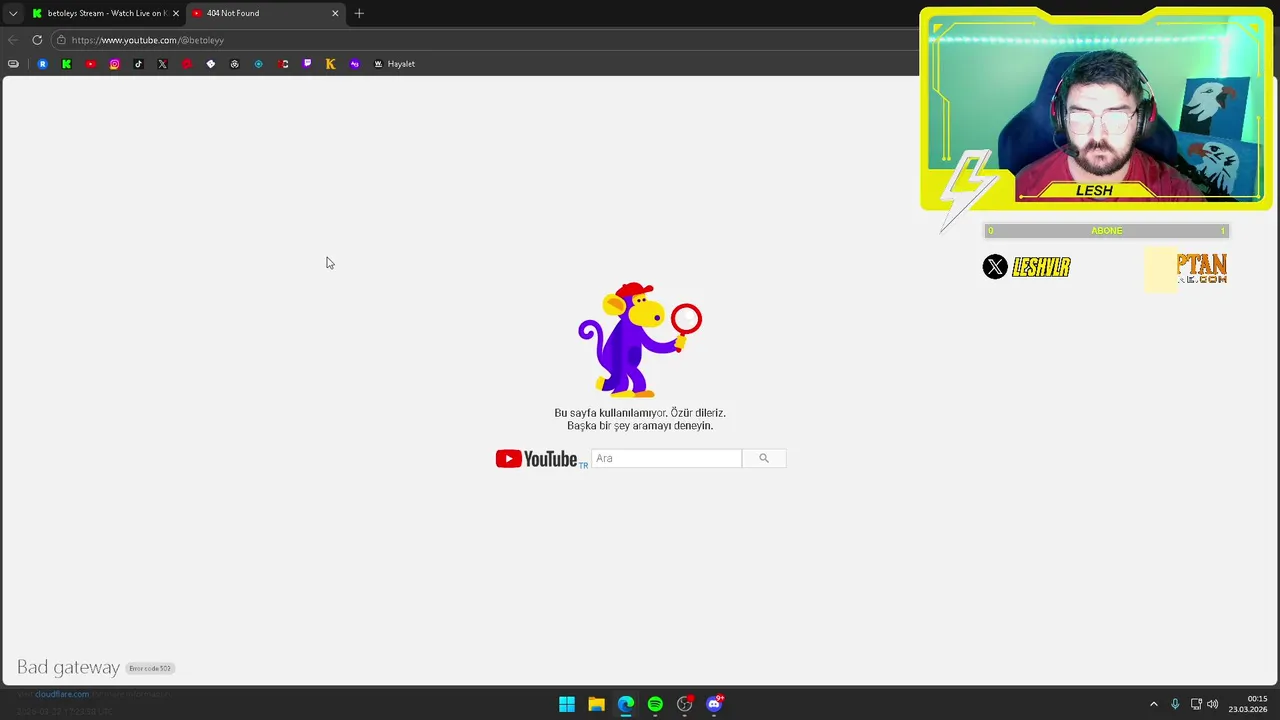Open the green Kick bookmark
Image resolution: width=1280 pixels, height=720 pixels.
pyautogui.click(x=66, y=64)
